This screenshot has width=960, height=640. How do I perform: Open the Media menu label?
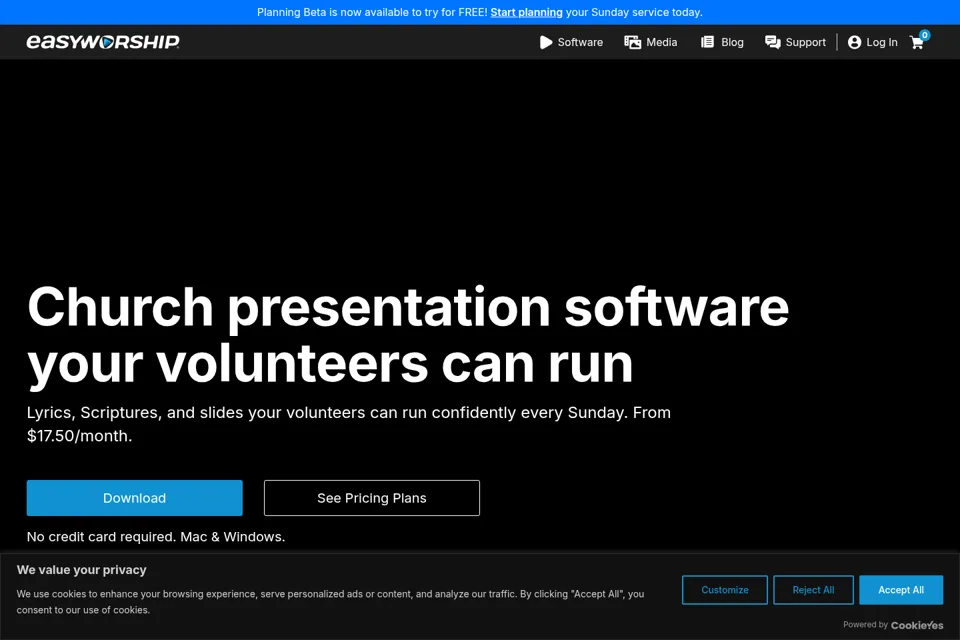click(662, 42)
